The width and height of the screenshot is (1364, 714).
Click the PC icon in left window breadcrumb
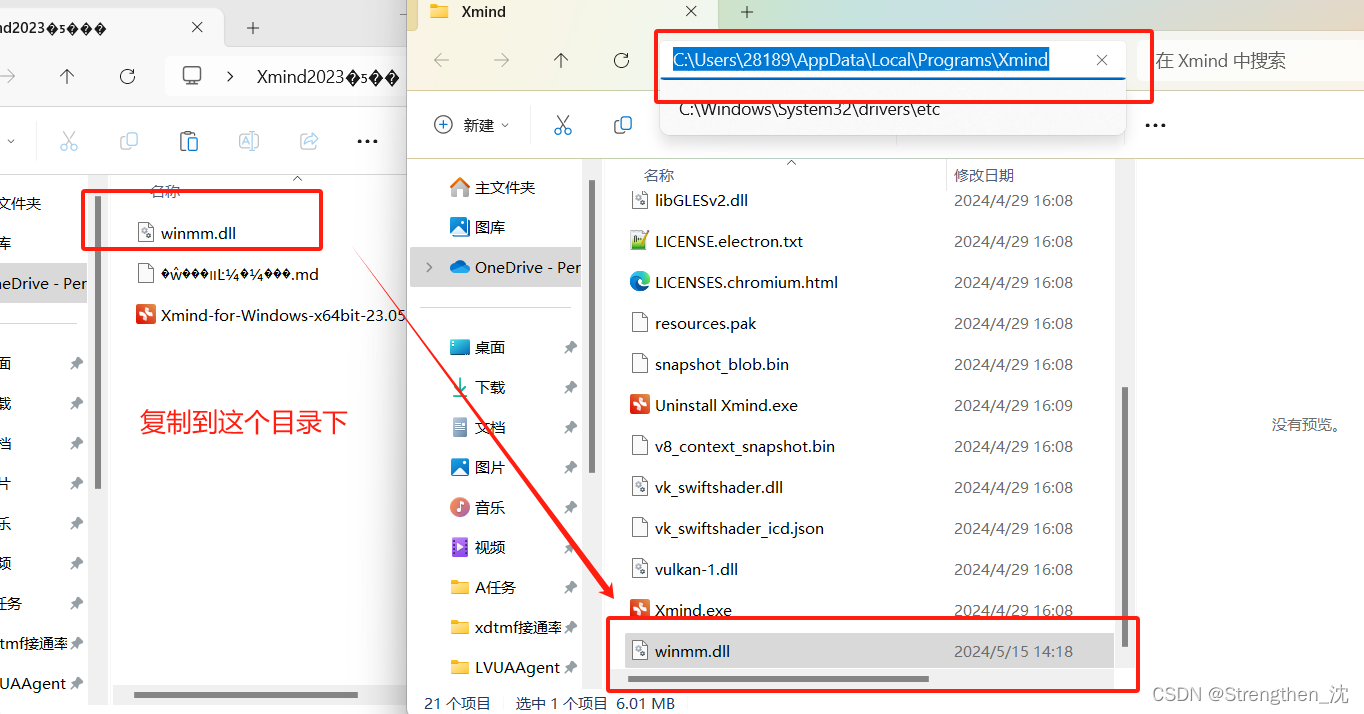point(192,76)
